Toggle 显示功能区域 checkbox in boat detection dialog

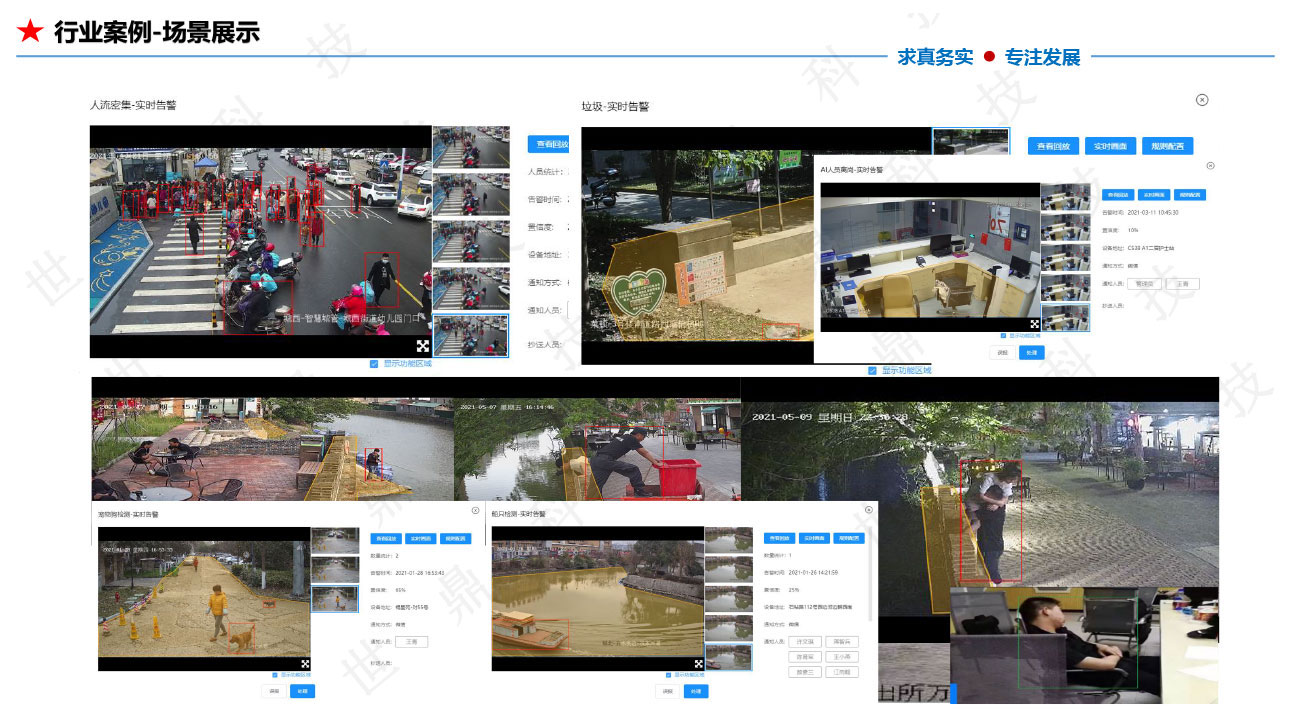point(666,675)
